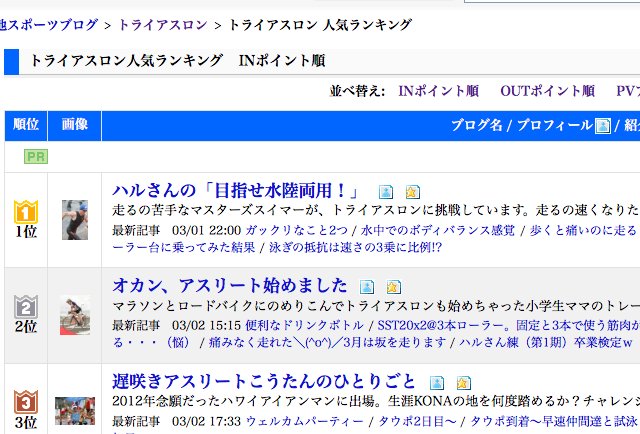Open blog title ハルさんの「目指せ水陸両用！」

click(x=235, y=190)
